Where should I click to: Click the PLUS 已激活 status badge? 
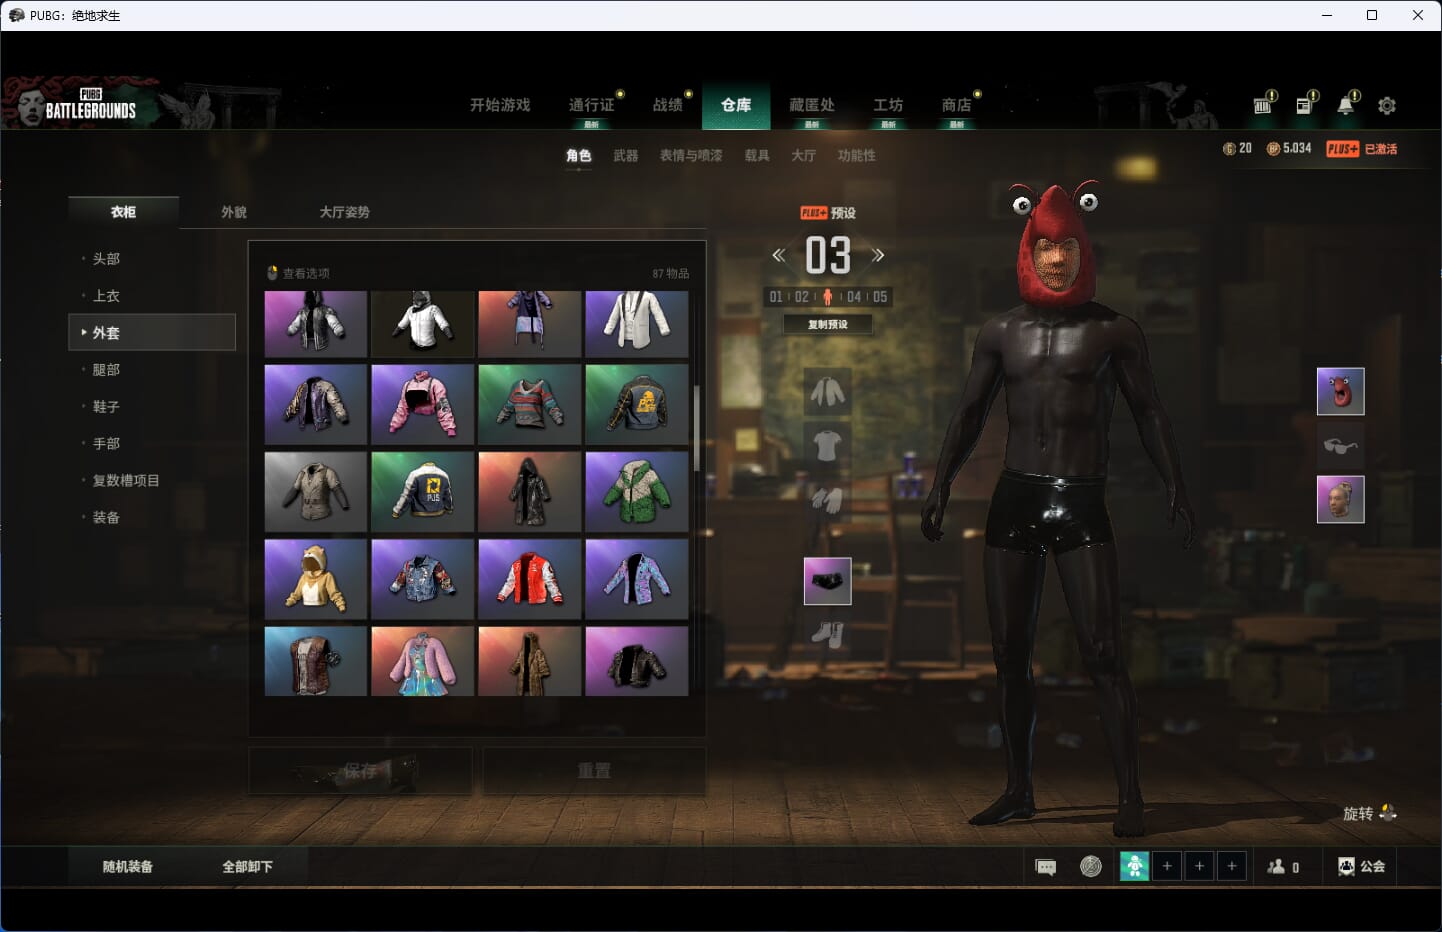click(x=1361, y=149)
